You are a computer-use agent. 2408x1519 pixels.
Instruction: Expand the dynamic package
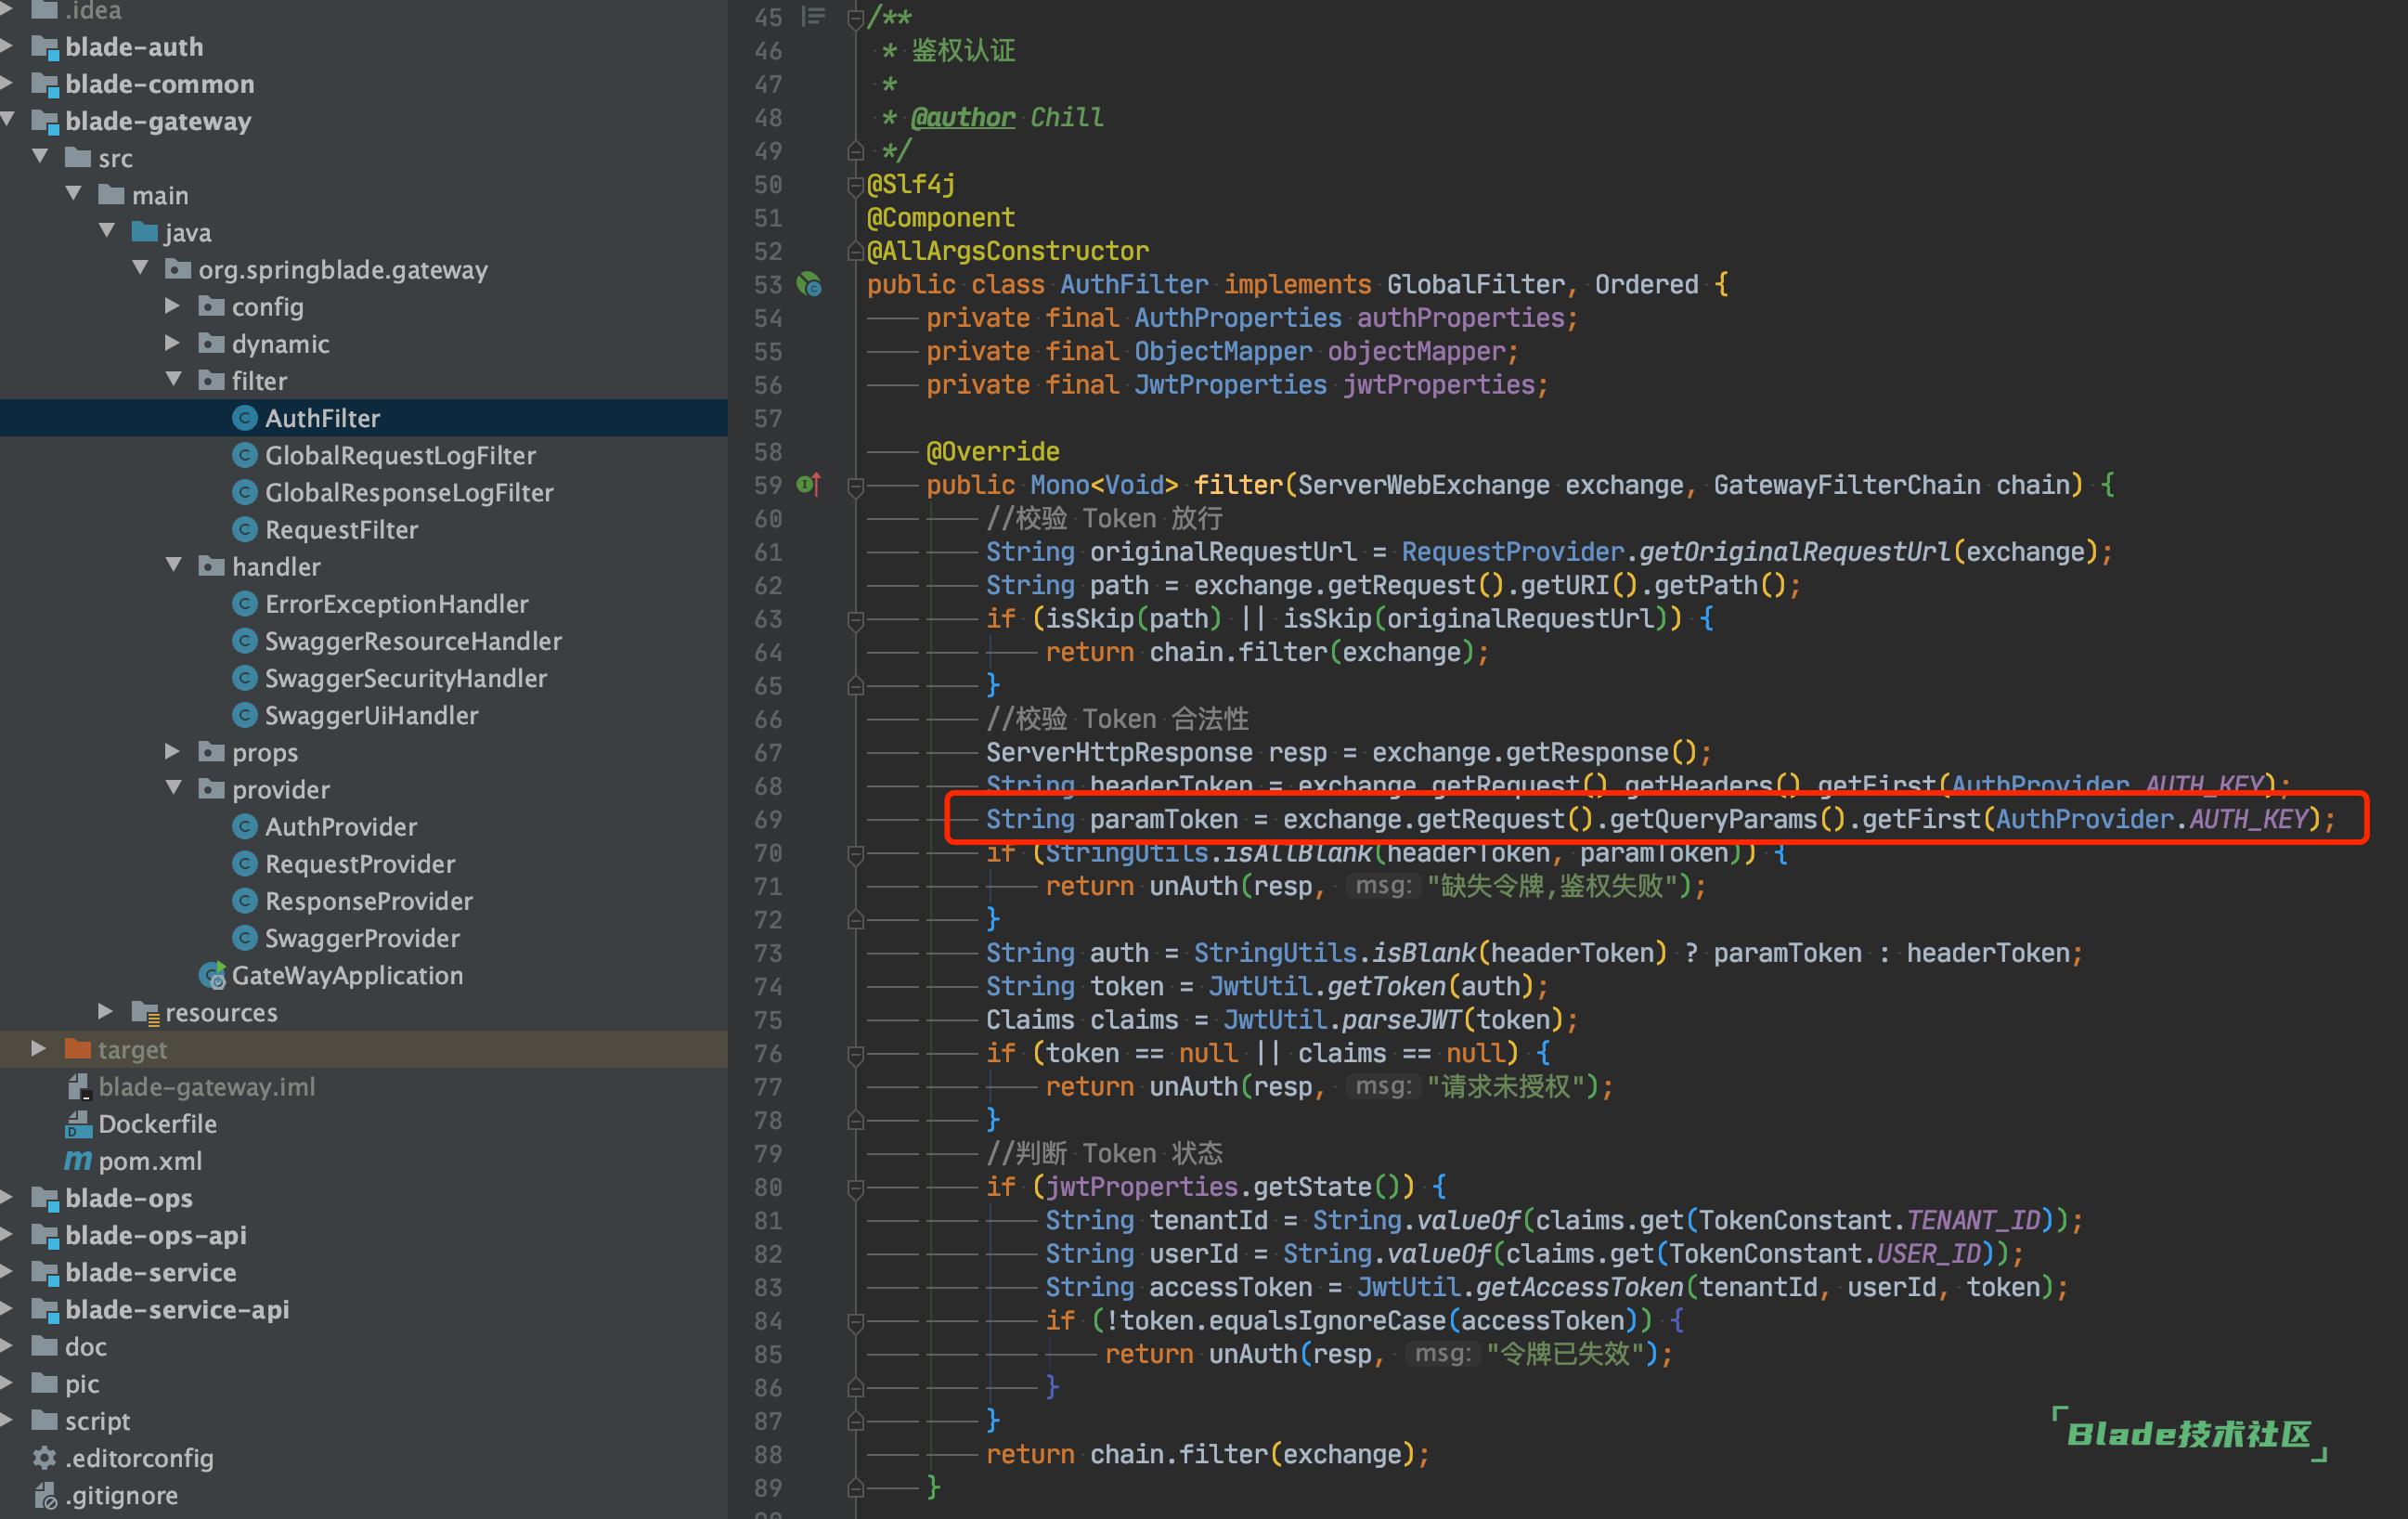(172, 342)
